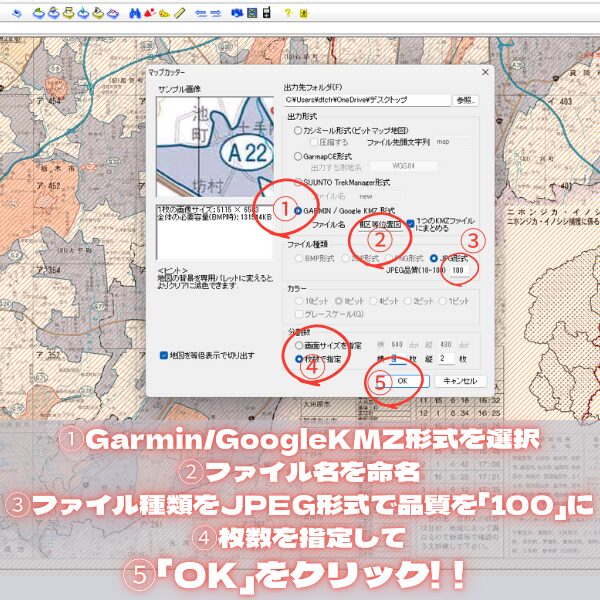The width and height of the screenshot is (600, 600).
Task: Click the 出力先フォルダ path field
Action: point(367,100)
